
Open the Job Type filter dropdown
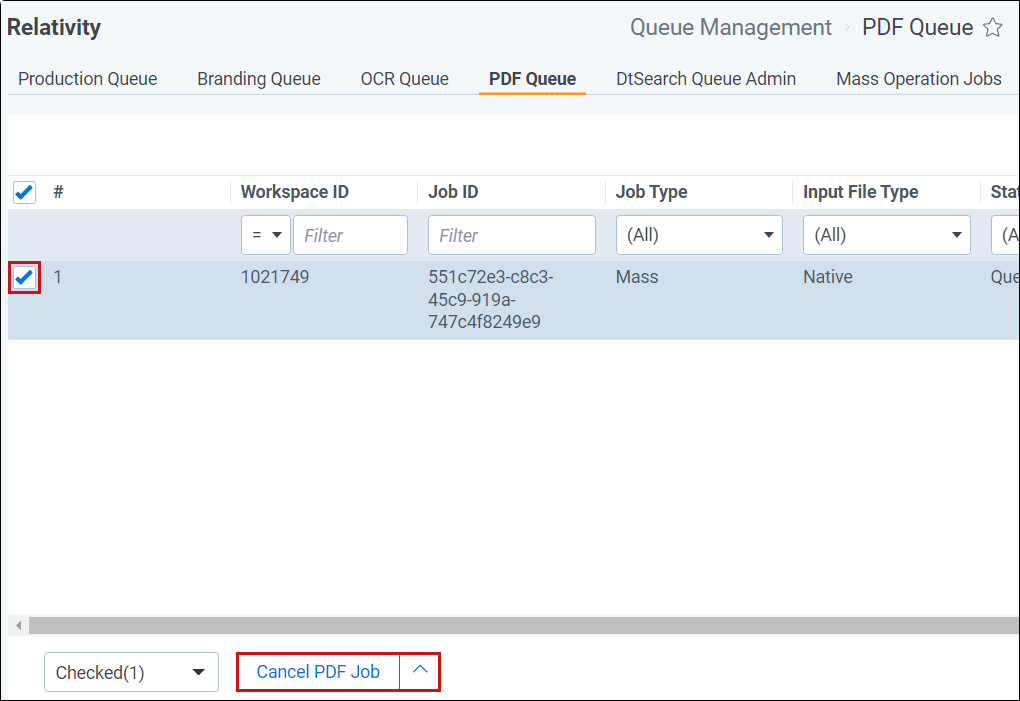click(699, 235)
